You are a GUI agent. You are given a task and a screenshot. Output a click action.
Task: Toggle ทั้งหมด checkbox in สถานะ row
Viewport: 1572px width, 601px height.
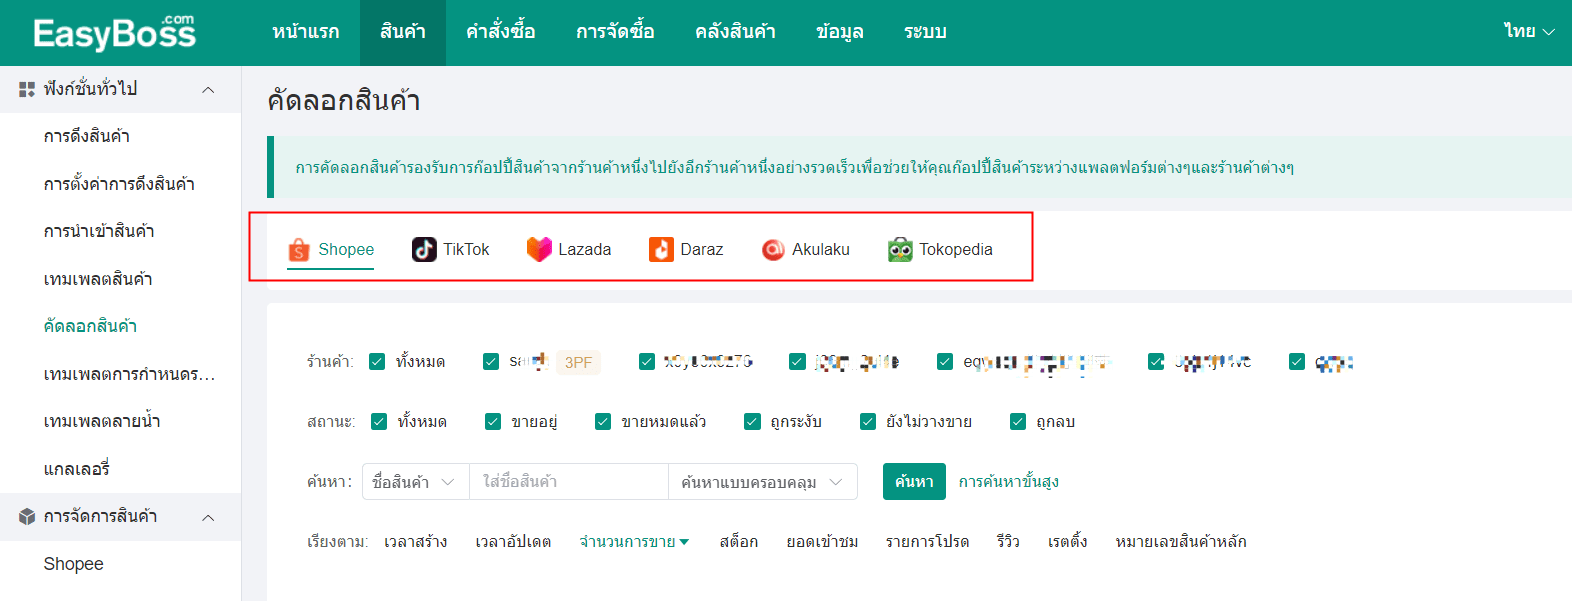tap(379, 422)
